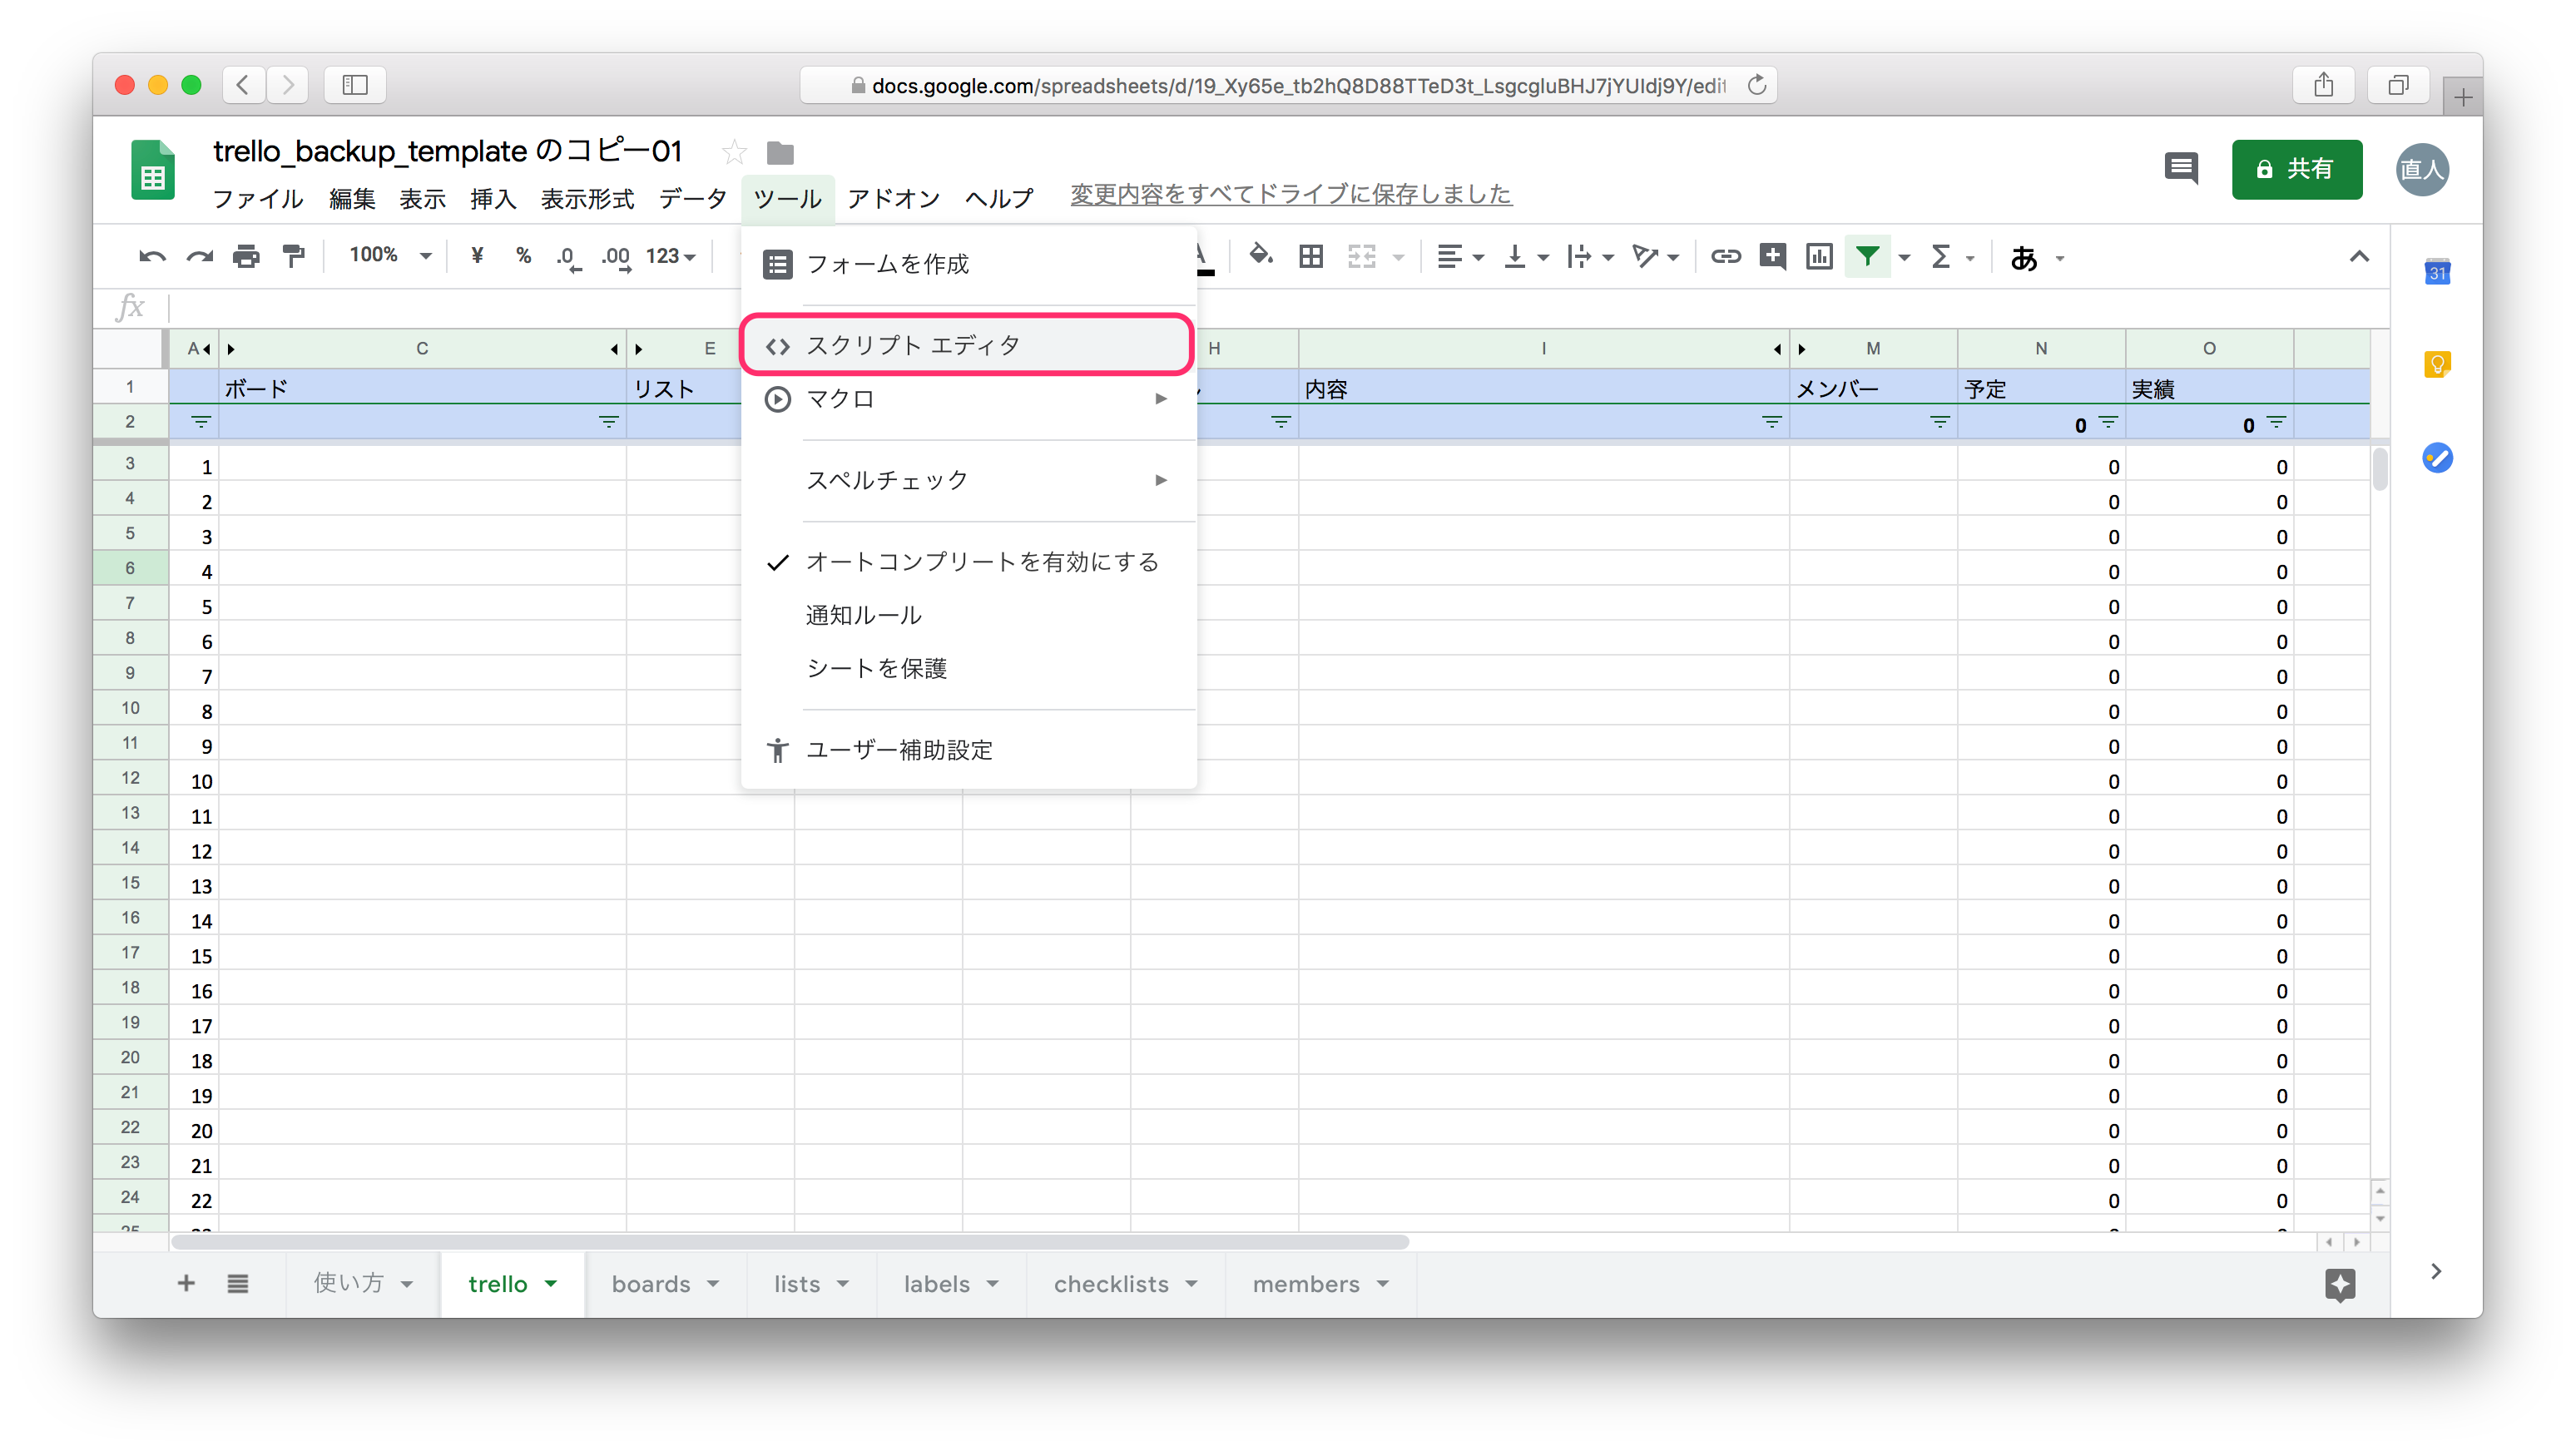Click the borders icon
This screenshot has height=1451, width=2576.
(1311, 257)
